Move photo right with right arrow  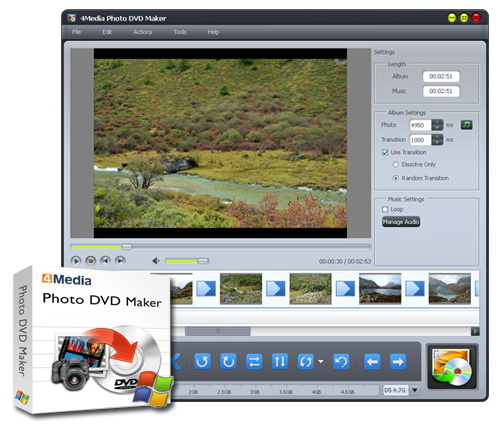coord(398,361)
